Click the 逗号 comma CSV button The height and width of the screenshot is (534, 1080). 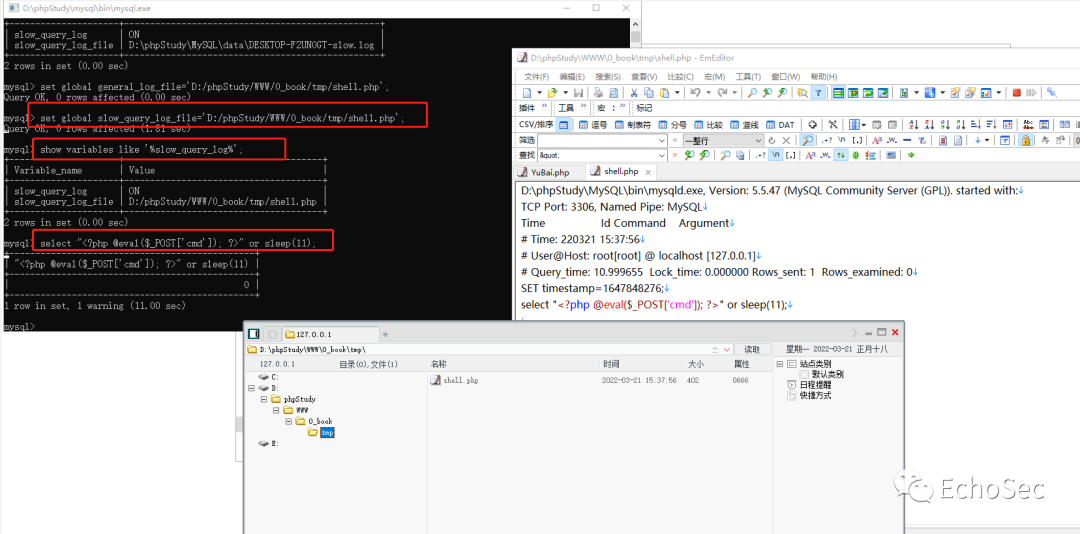click(x=592, y=125)
